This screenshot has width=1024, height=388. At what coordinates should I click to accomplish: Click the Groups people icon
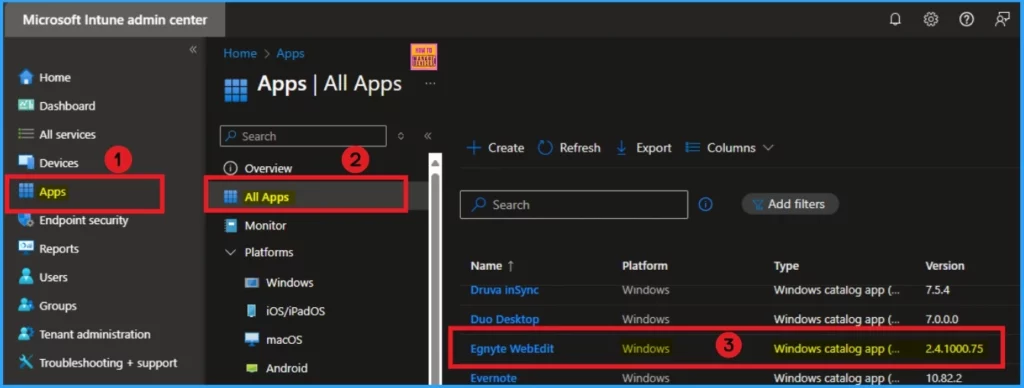pos(26,306)
